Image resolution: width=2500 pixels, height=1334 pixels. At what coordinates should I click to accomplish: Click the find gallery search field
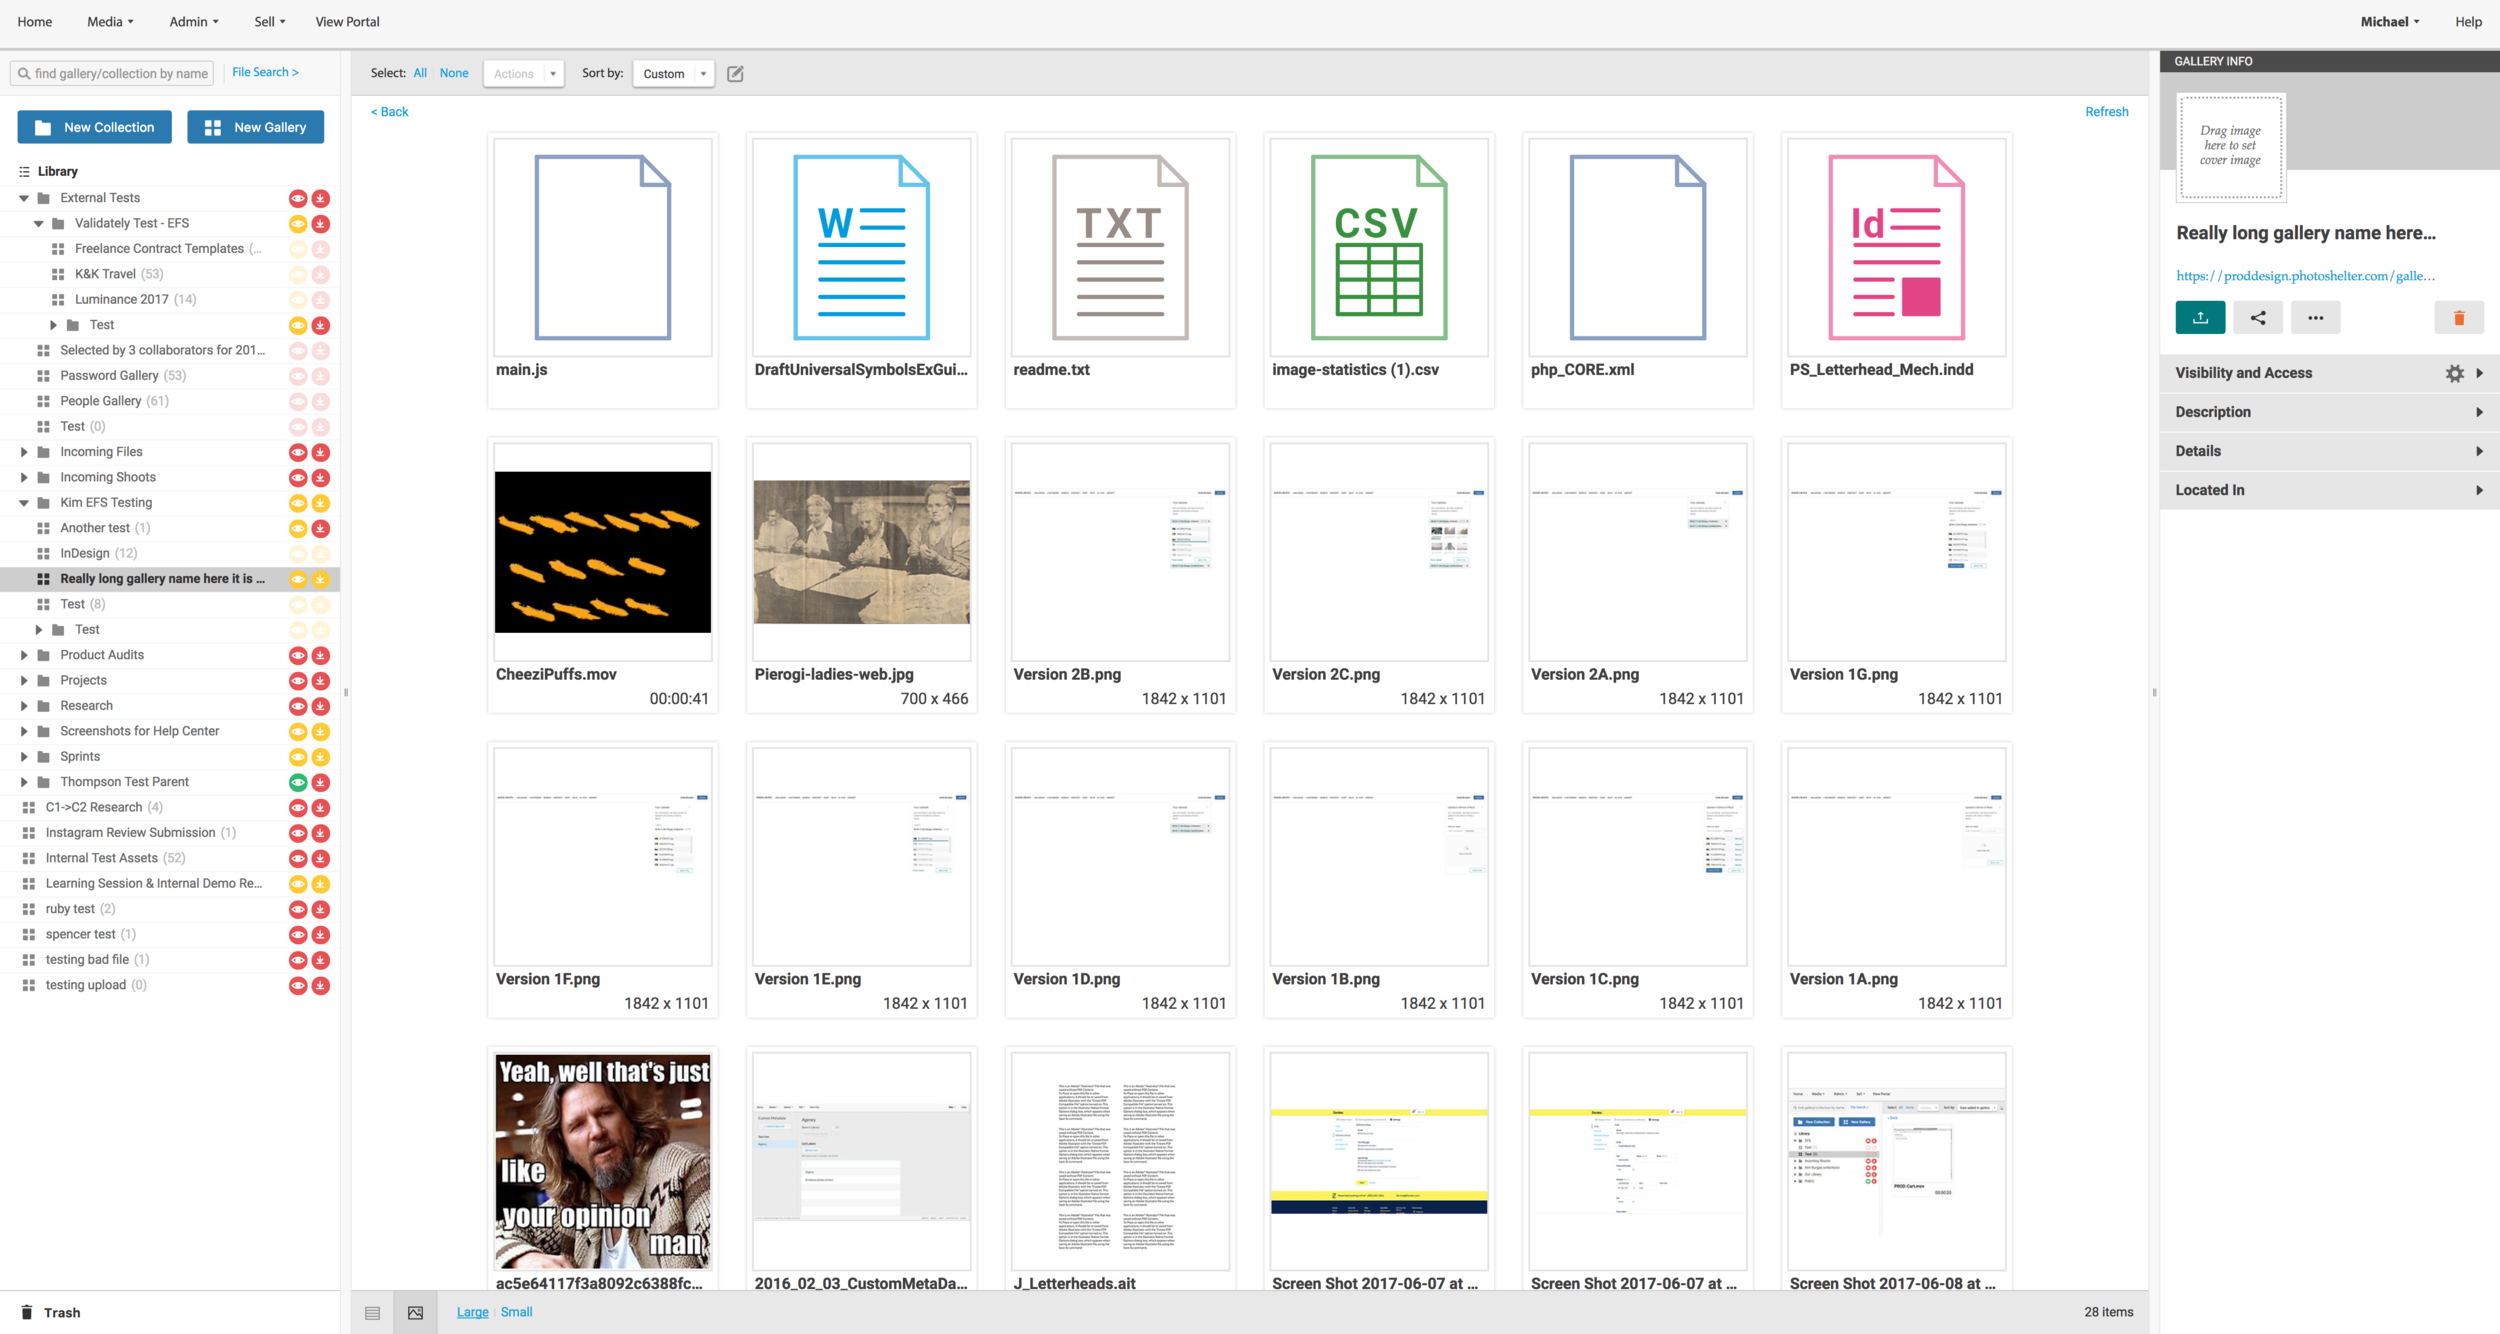pyautogui.click(x=113, y=73)
